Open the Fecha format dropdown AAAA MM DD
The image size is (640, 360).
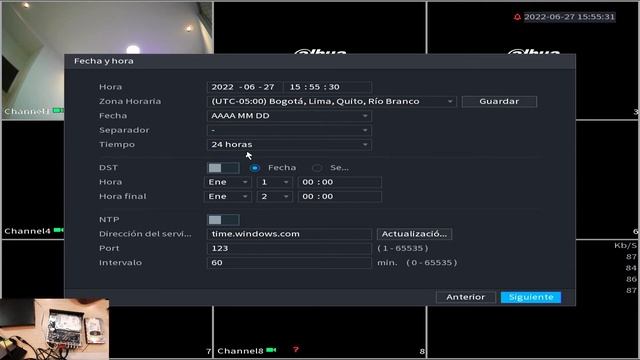pos(289,116)
